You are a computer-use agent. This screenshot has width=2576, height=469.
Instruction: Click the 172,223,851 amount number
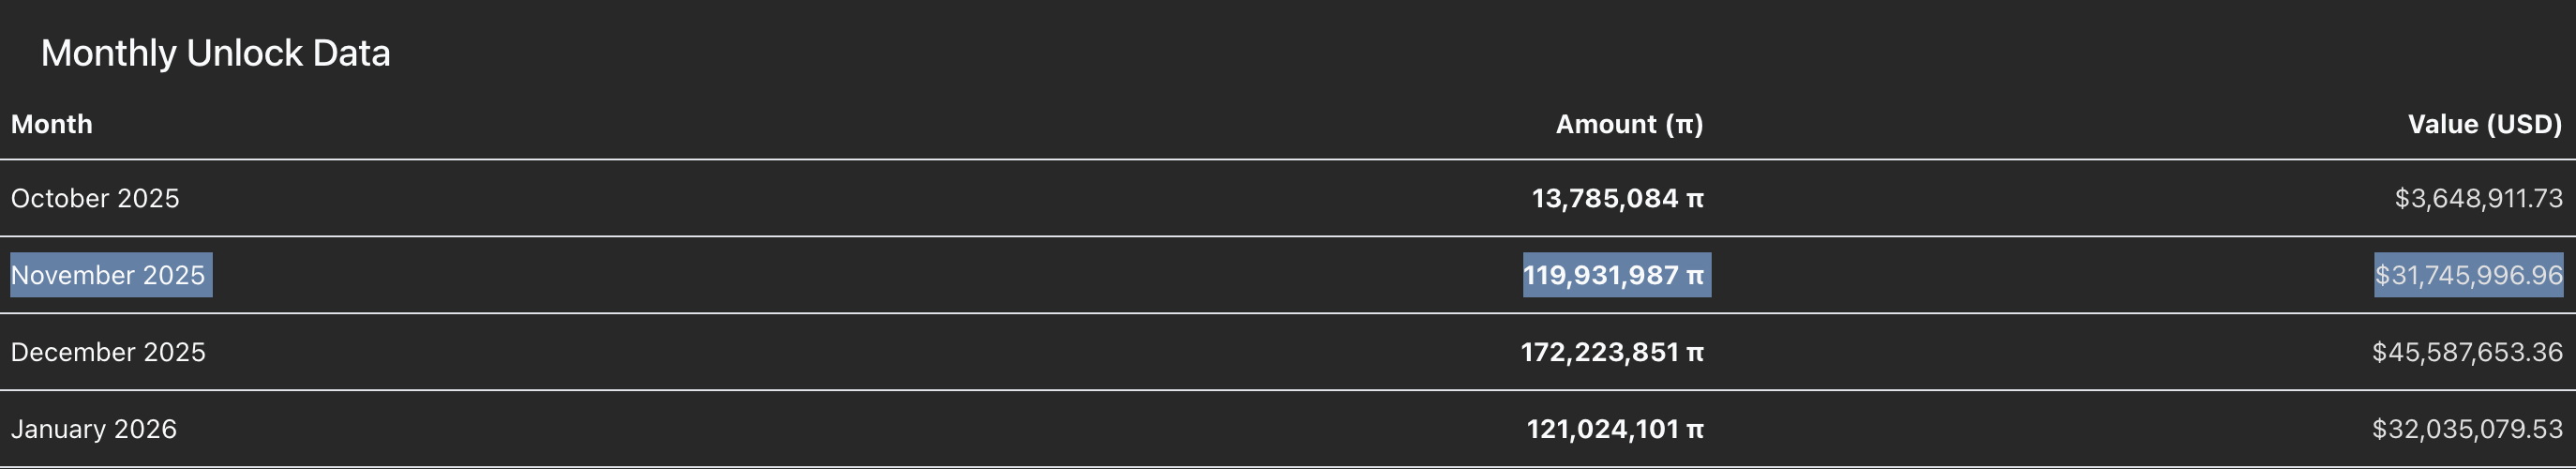tap(1599, 352)
